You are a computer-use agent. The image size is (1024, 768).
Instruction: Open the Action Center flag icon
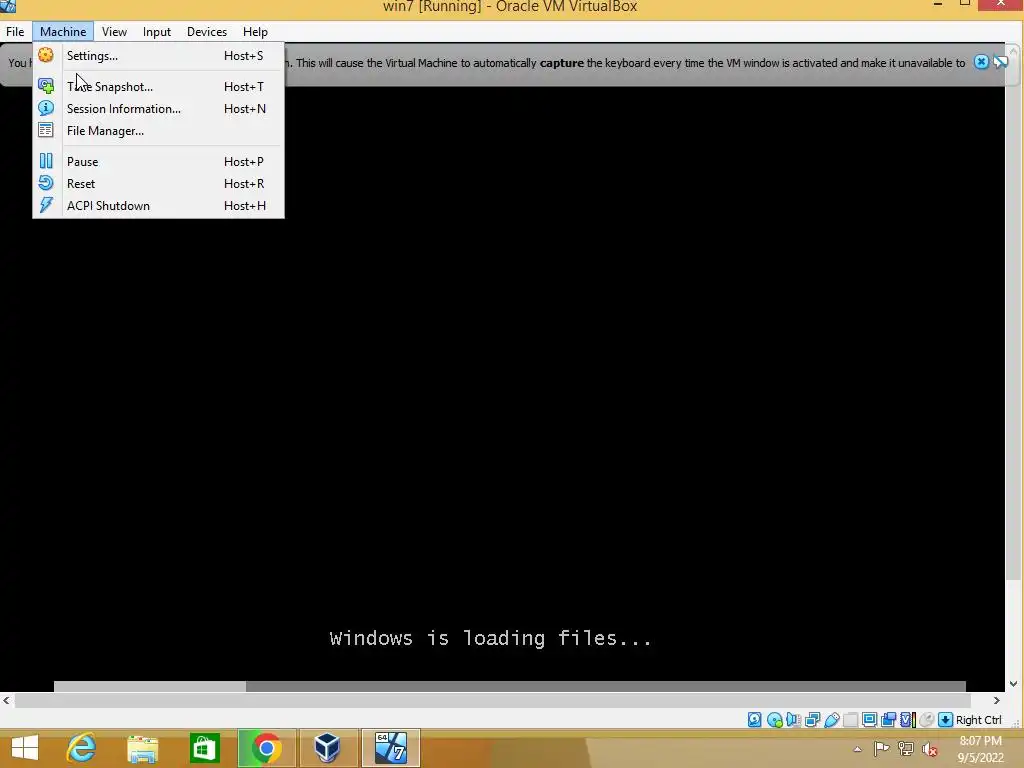tap(881, 748)
